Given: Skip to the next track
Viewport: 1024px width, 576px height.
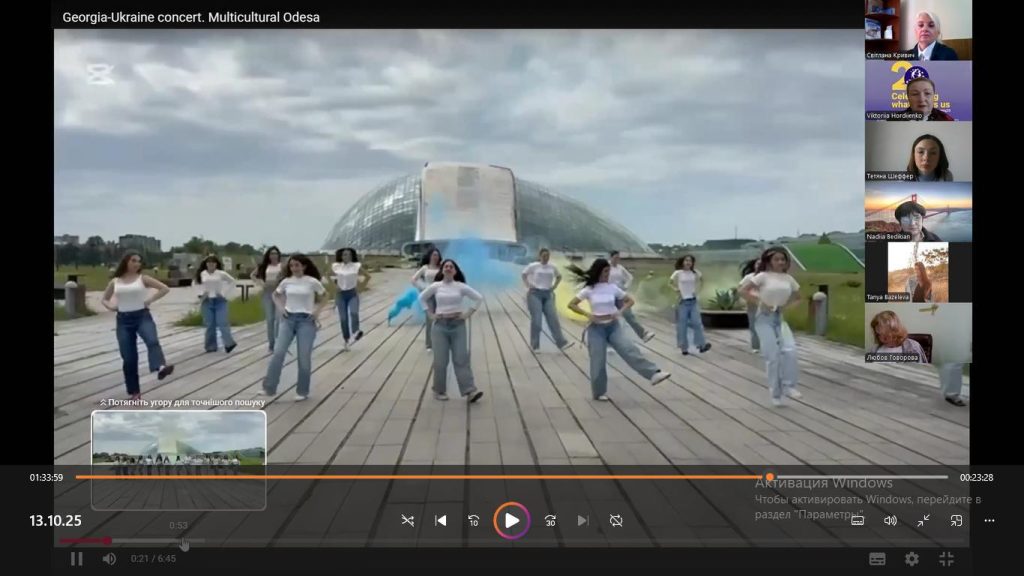Looking at the screenshot, I should [x=583, y=520].
